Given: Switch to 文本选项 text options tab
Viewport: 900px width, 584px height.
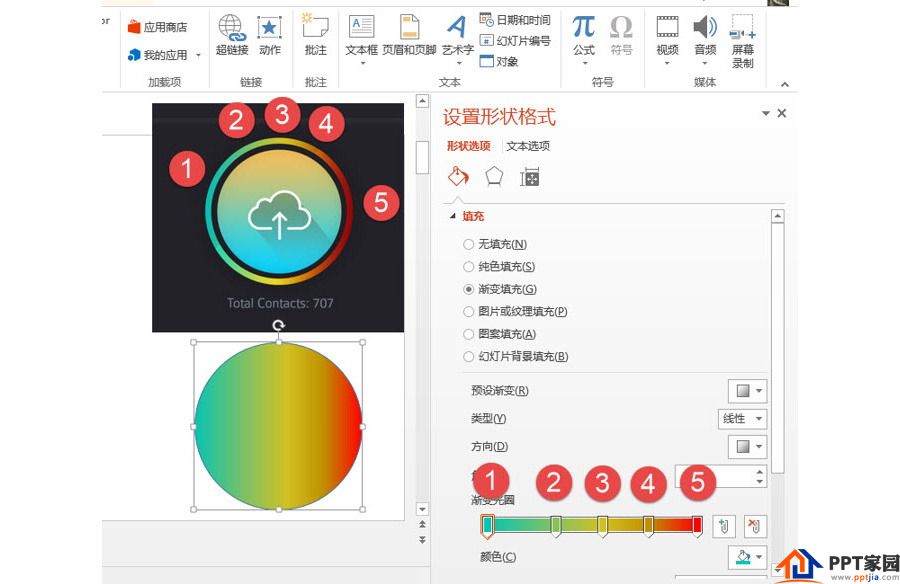Looking at the screenshot, I should pyautogui.click(x=528, y=146).
